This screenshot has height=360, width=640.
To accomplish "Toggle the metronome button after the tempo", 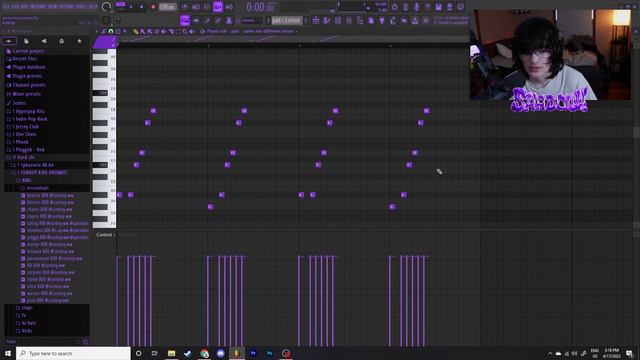I will click(185, 7).
